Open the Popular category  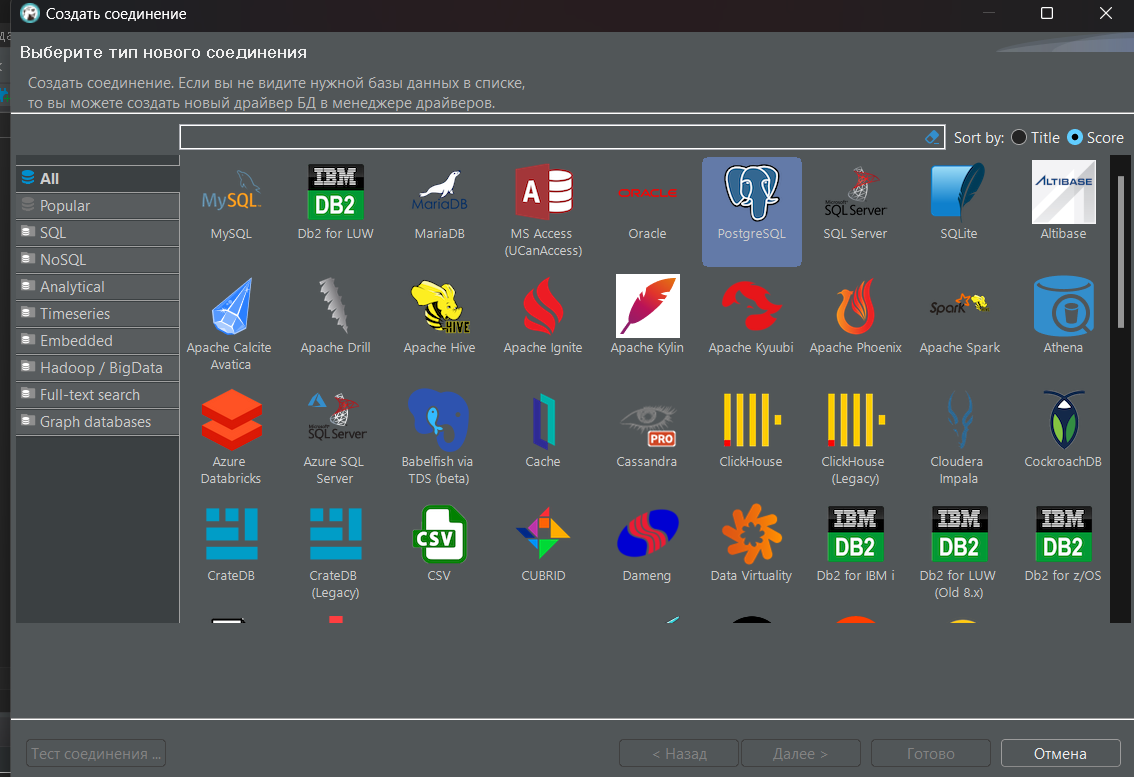click(x=98, y=205)
